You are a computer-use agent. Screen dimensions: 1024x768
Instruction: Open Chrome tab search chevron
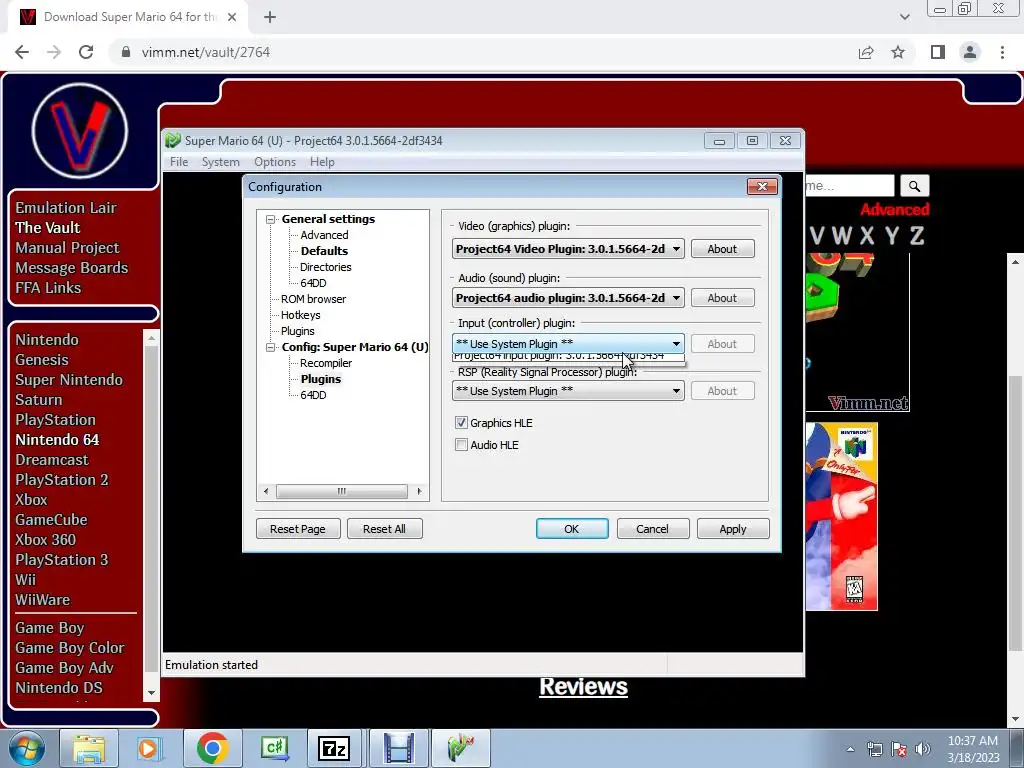[x=904, y=17]
